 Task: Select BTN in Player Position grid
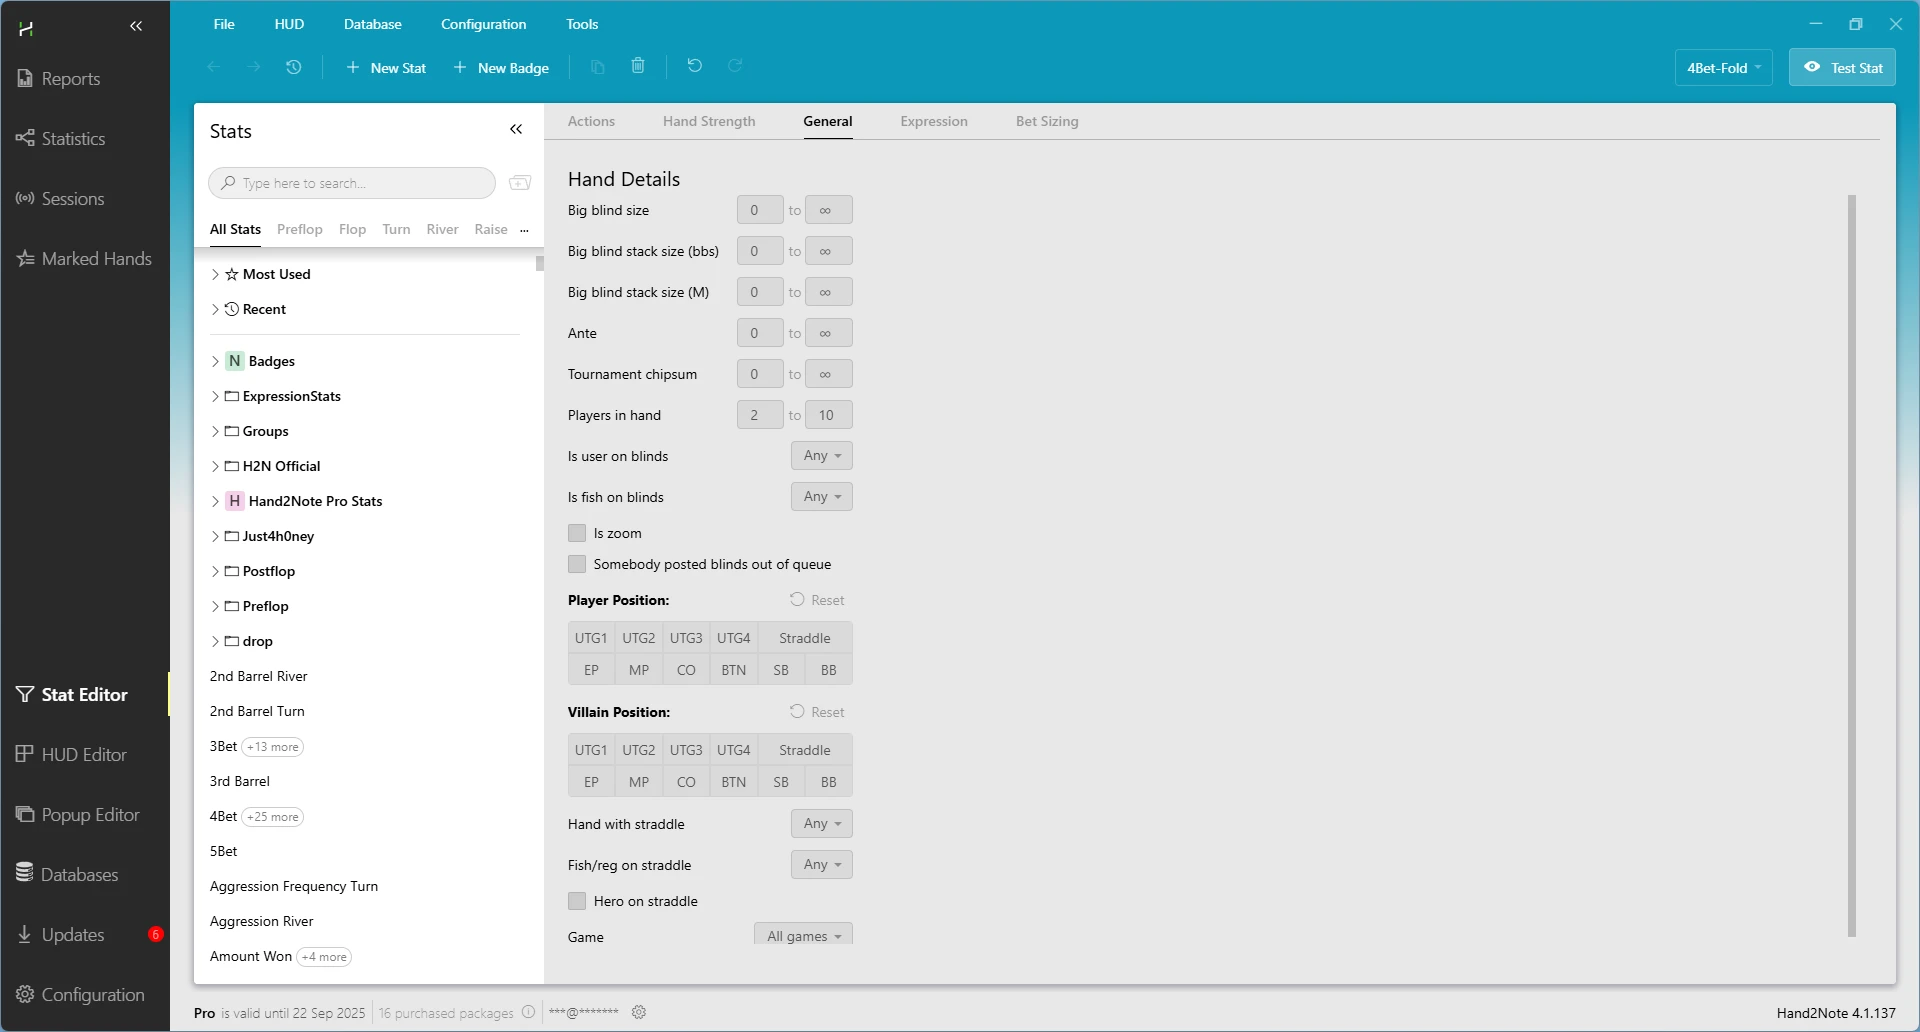pos(733,670)
